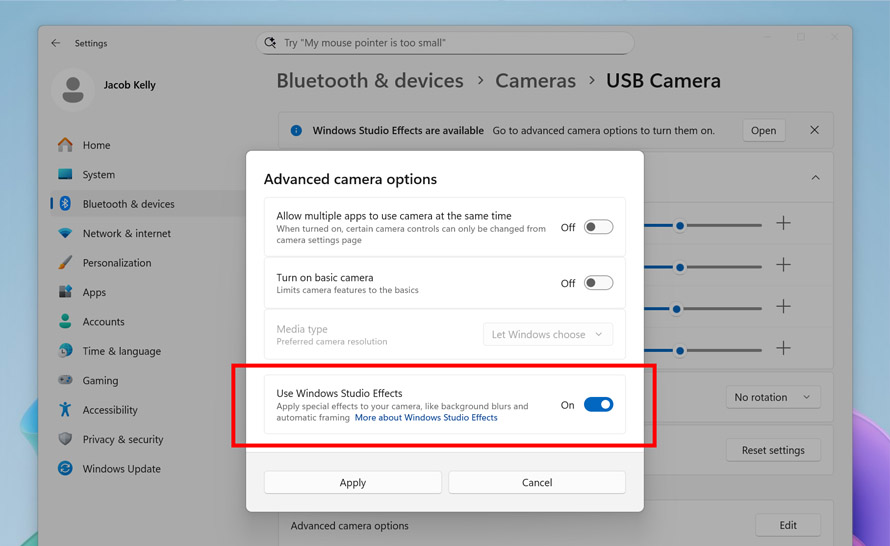Click the Accounts person icon
This screenshot has width=890, height=546.
pyautogui.click(x=65, y=321)
